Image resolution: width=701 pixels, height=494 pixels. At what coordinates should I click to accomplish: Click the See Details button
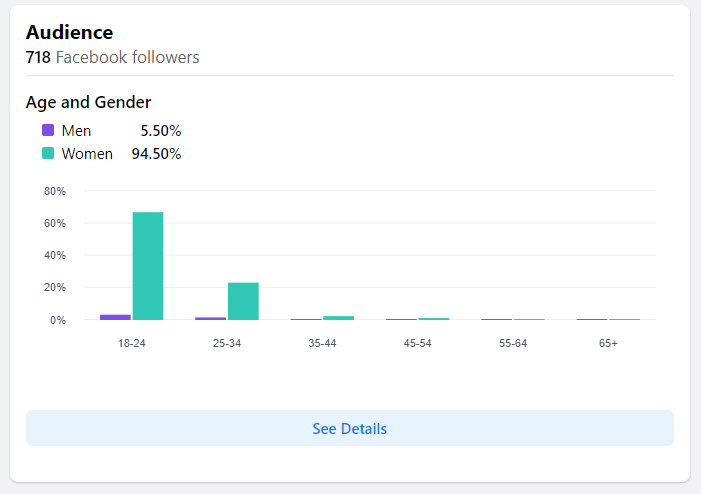coord(349,428)
